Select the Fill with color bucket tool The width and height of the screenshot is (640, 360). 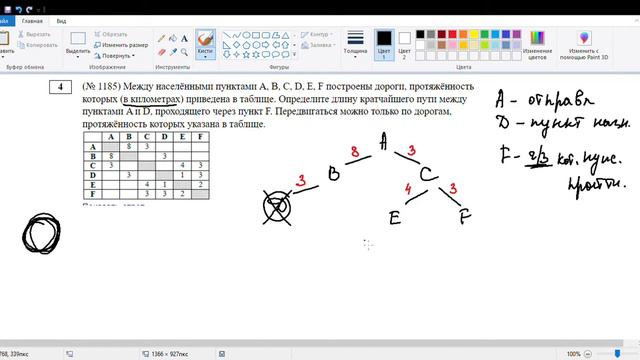pyautogui.click(x=173, y=39)
